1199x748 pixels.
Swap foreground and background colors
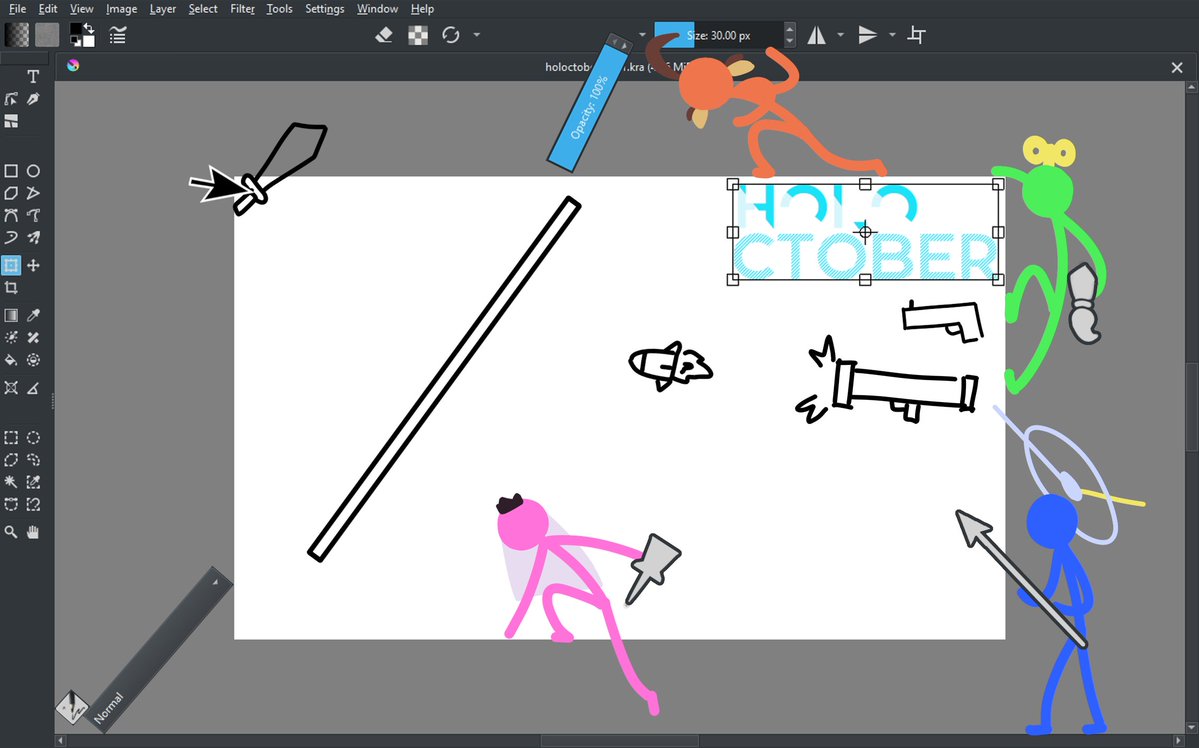coord(89,28)
